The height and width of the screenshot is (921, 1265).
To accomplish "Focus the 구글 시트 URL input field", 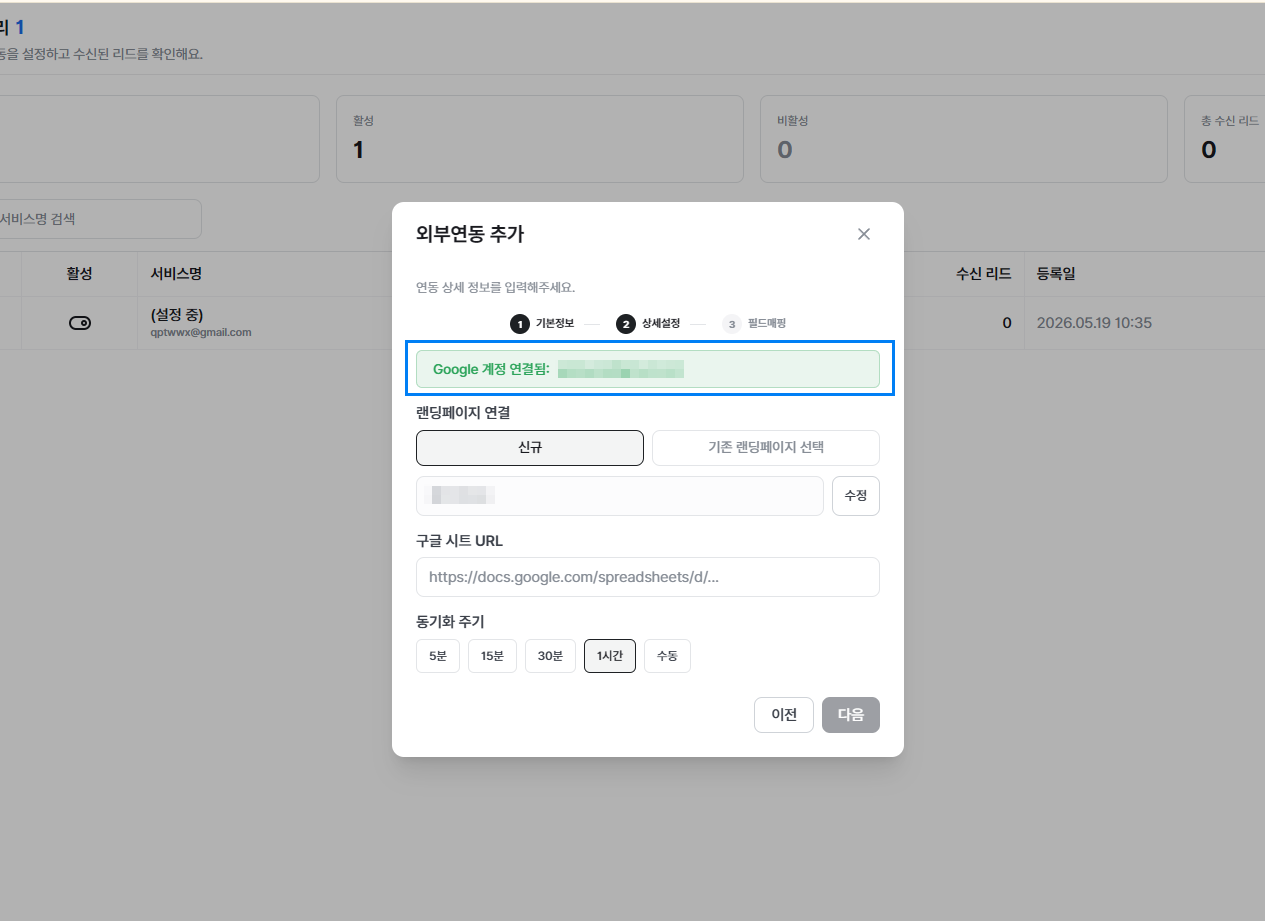I will [648, 577].
